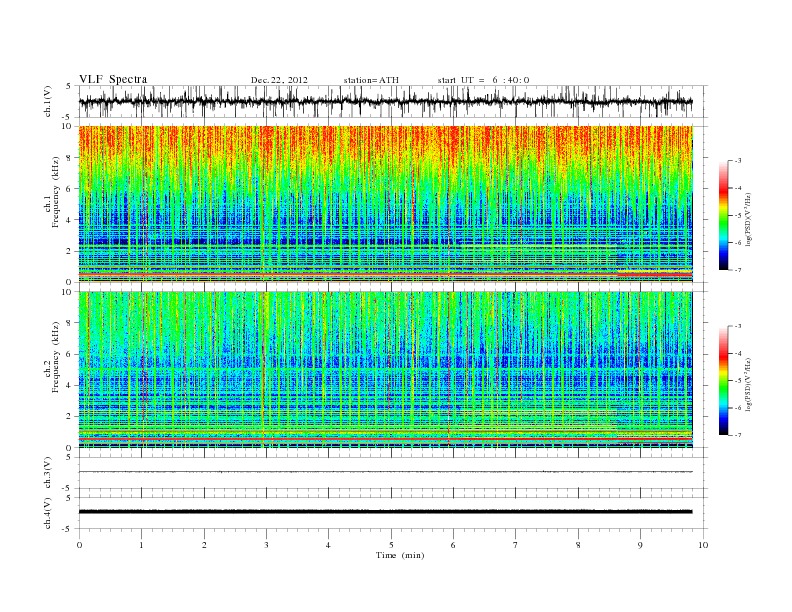Click the upper color scale bar beside ch.1
Image resolution: width=792 pixels, height=612 pixels.
[723, 216]
